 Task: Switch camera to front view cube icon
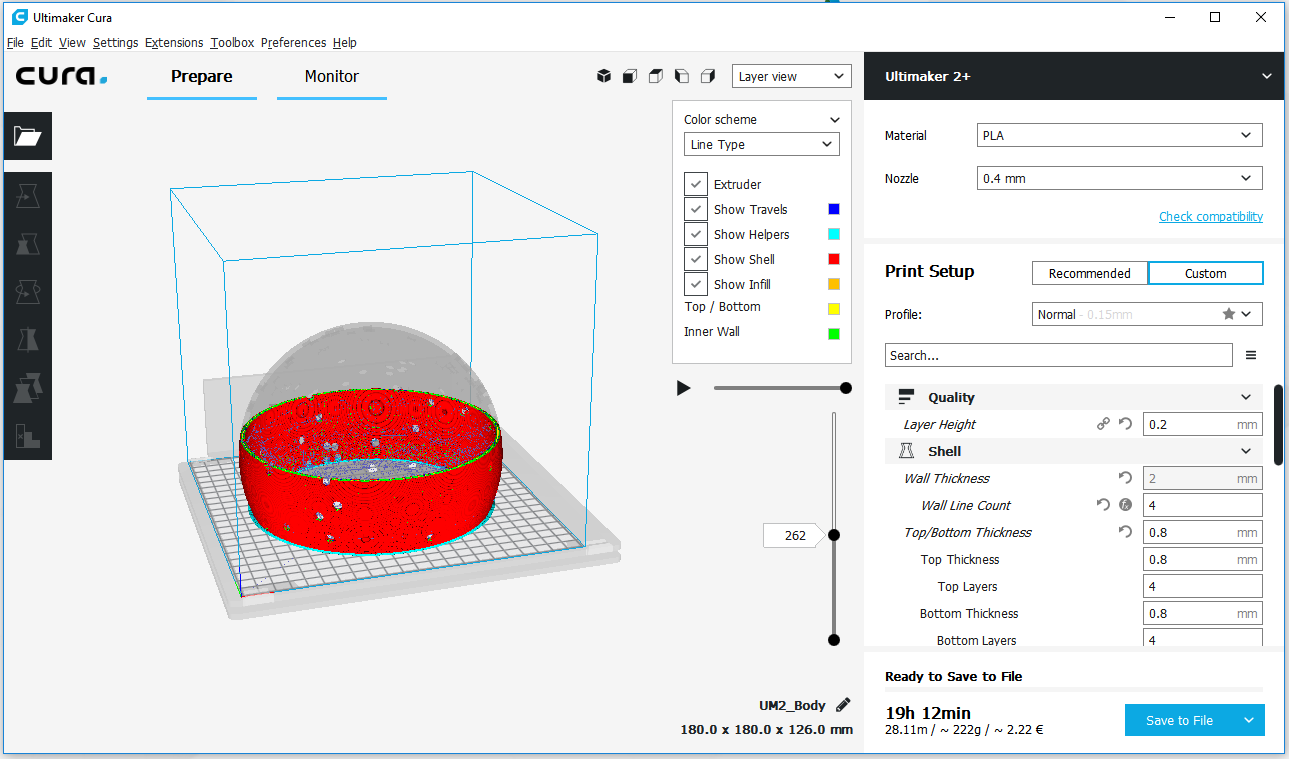pyautogui.click(x=629, y=75)
